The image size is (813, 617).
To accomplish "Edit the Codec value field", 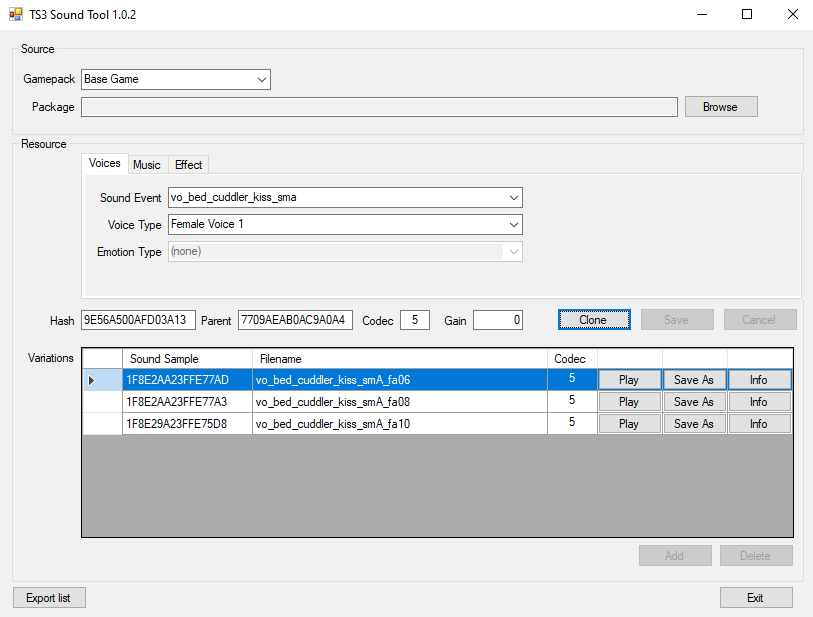I will 415,320.
